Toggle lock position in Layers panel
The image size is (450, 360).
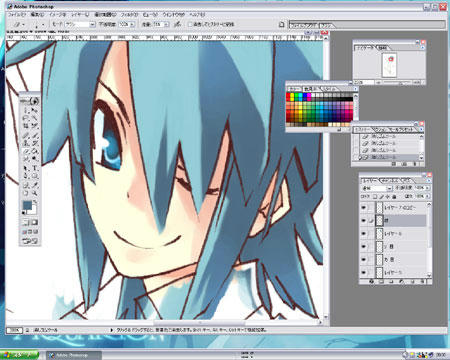(x=388, y=197)
